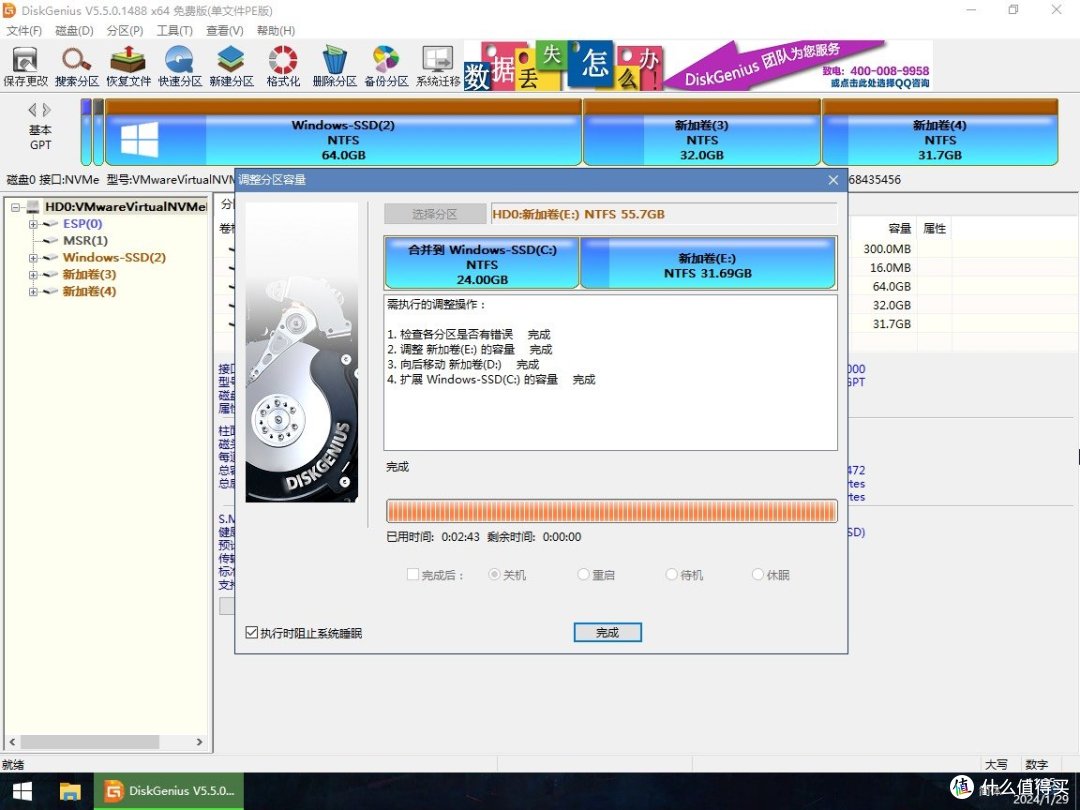Select ESP(0) label in disk tree
The height and width of the screenshot is (810, 1080).
click(83, 224)
